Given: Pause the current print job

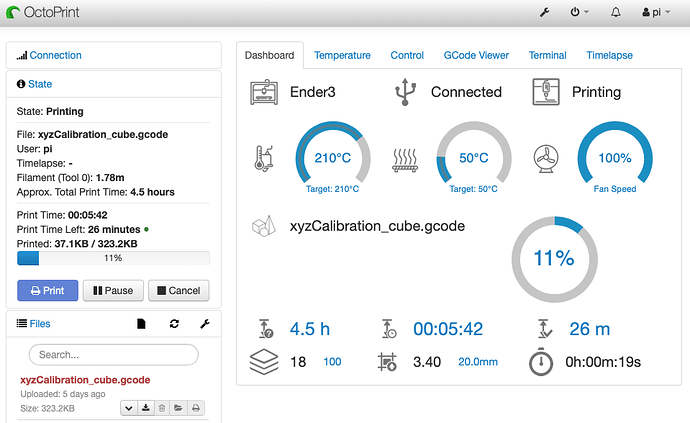Looking at the screenshot, I should coord(113,291).
